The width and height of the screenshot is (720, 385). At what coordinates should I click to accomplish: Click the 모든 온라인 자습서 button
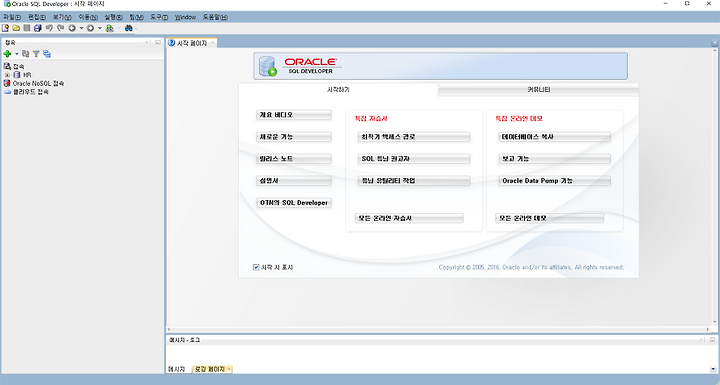click(x=409, y=218)
